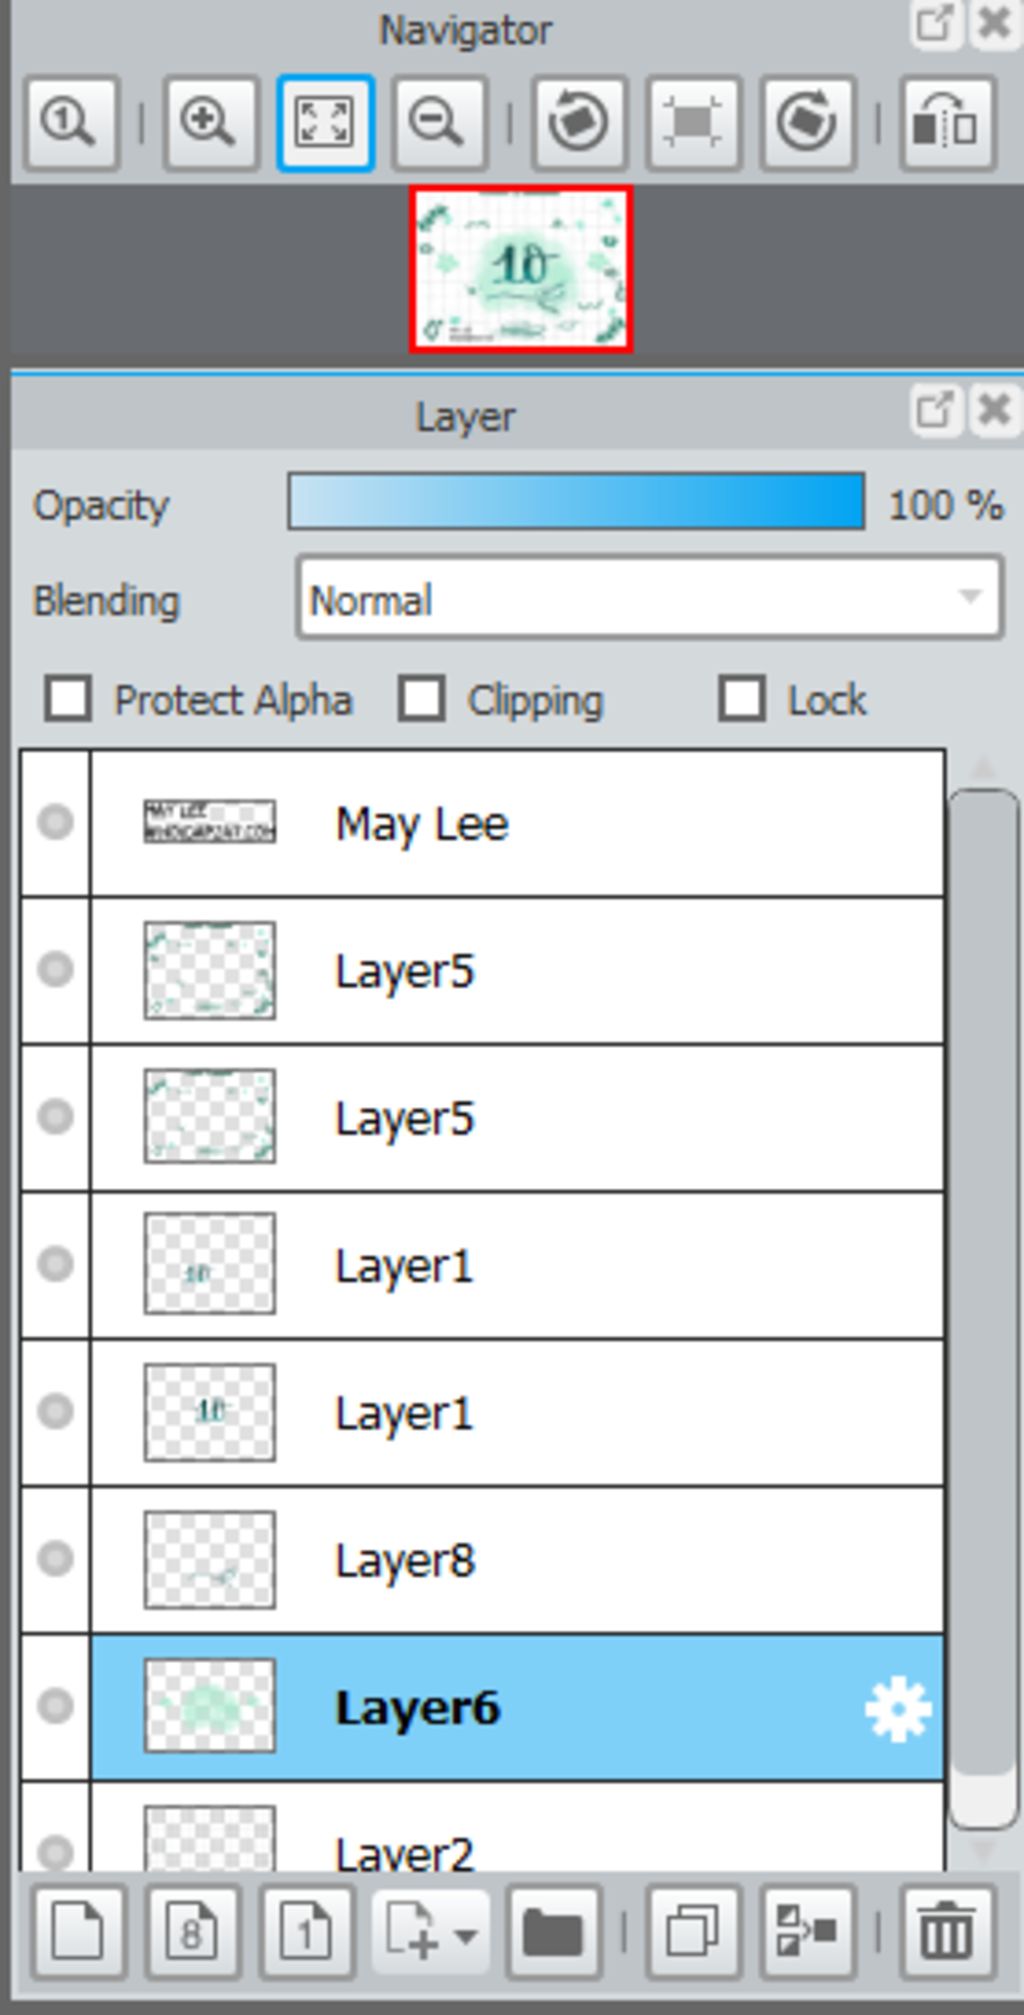Image resolution: width=1024 pixels, height=2015 pixels.
Task: Toggle visibility of May Lee layer
Action: [x=55, y=822]
